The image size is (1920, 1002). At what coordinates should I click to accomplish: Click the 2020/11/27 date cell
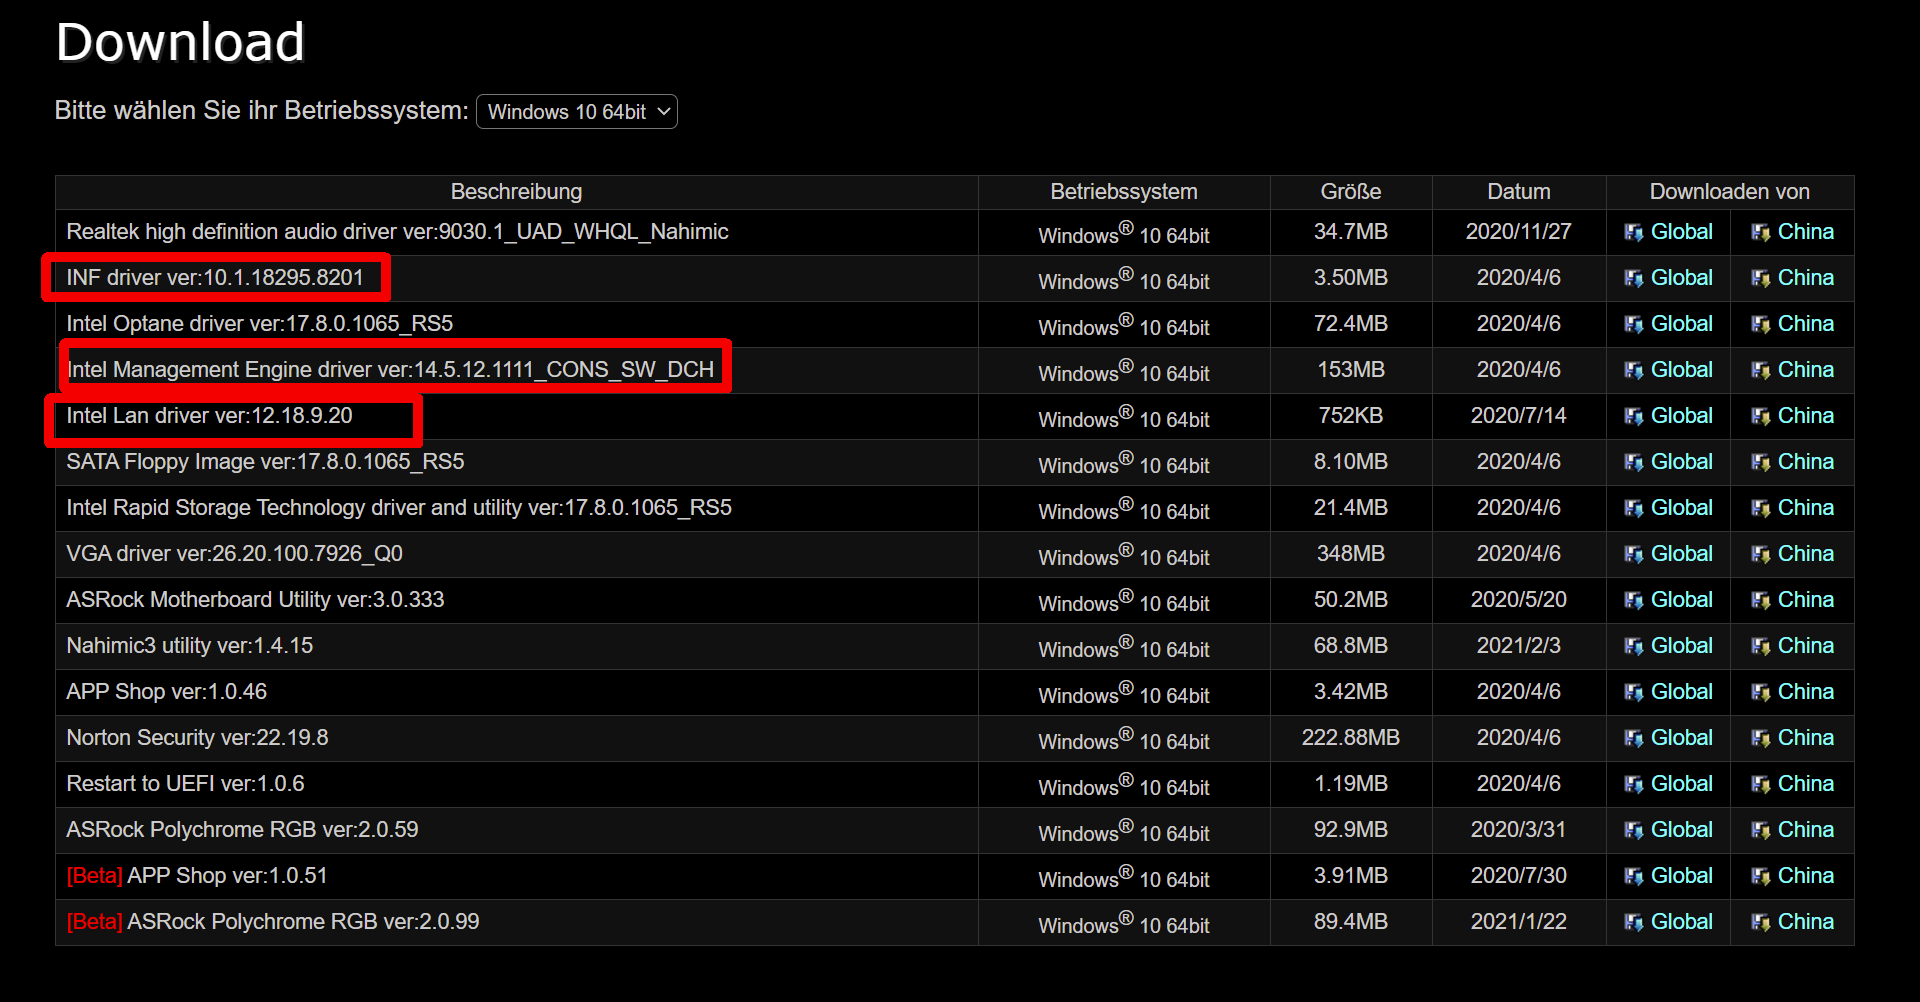click(x=1519, y=232)
